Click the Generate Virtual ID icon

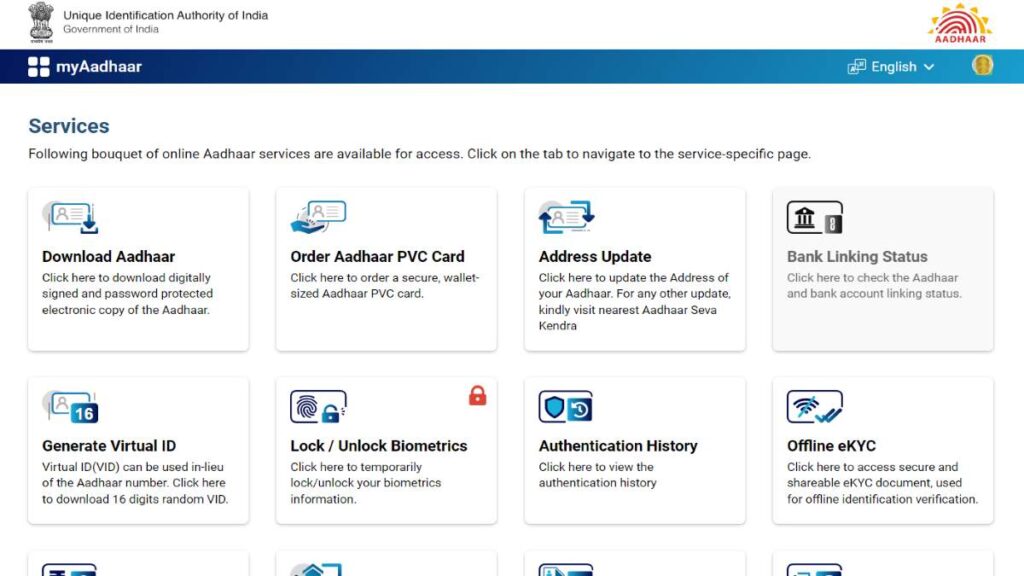pos(71,407)
